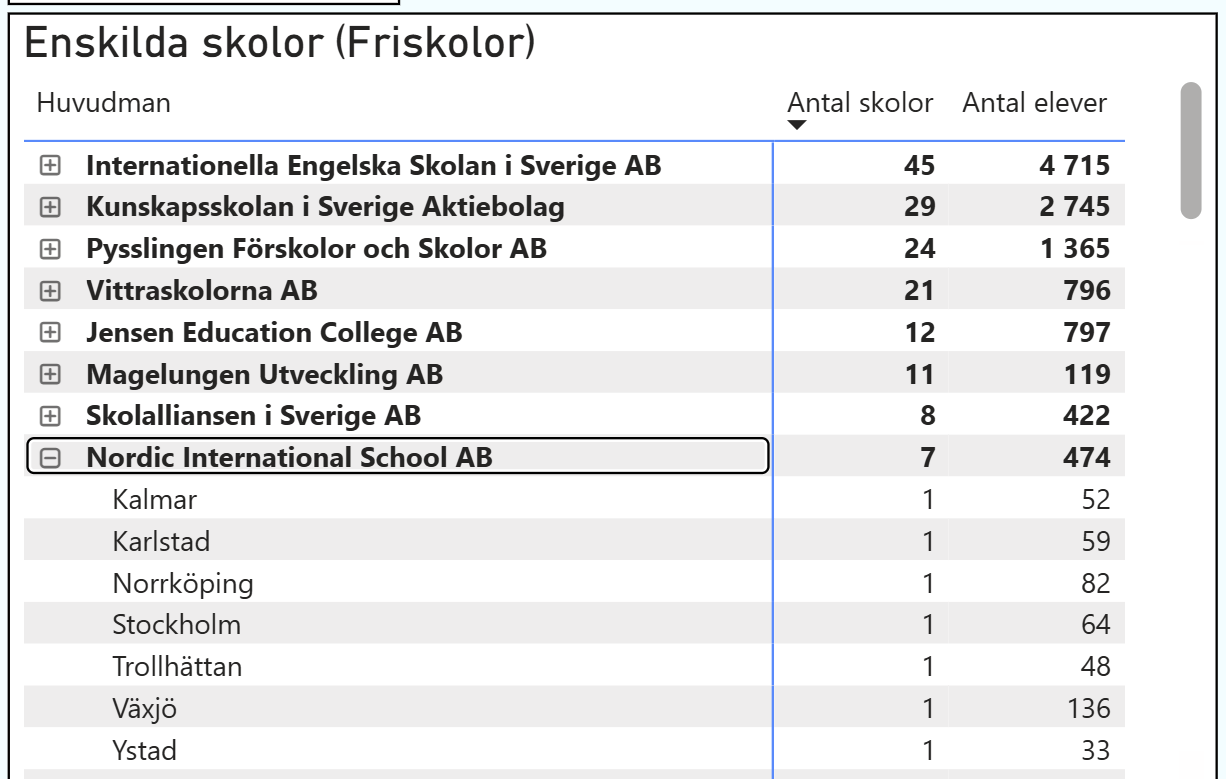Select the Växjö row
Viewport: 1226px width, 779px height.
point(146,708)
